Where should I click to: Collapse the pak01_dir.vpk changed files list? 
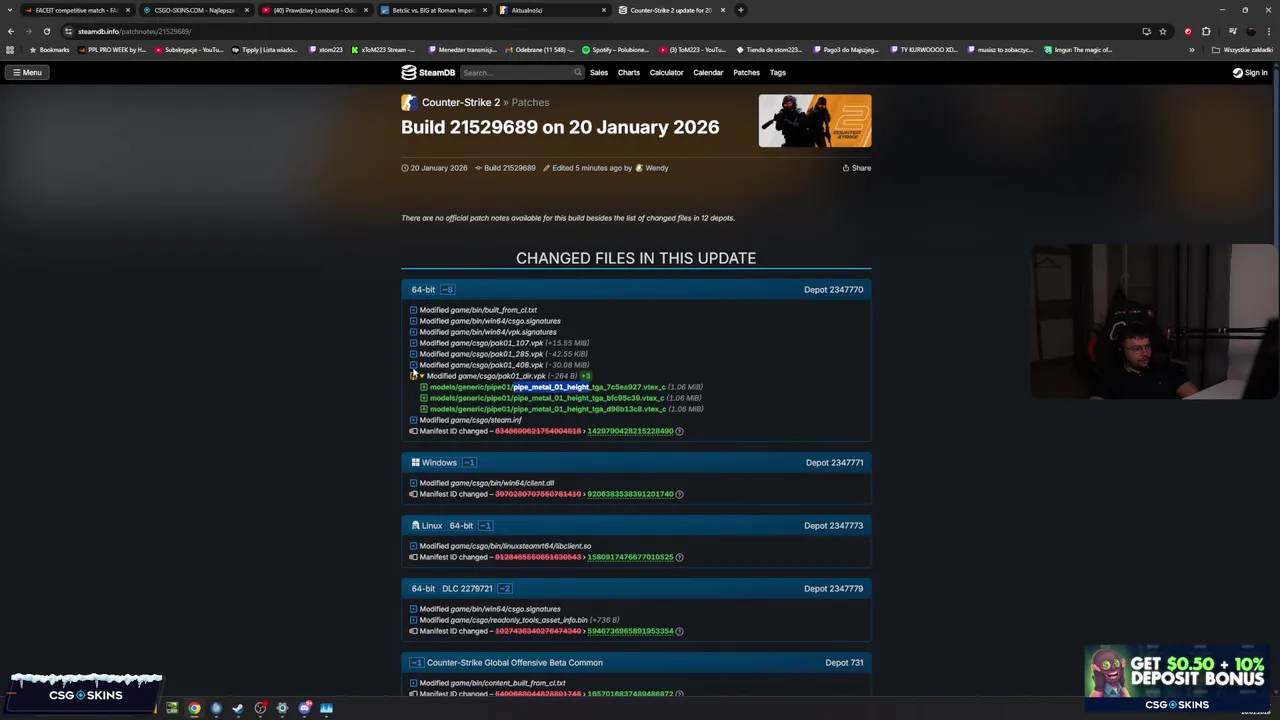[x=421, y=376]
